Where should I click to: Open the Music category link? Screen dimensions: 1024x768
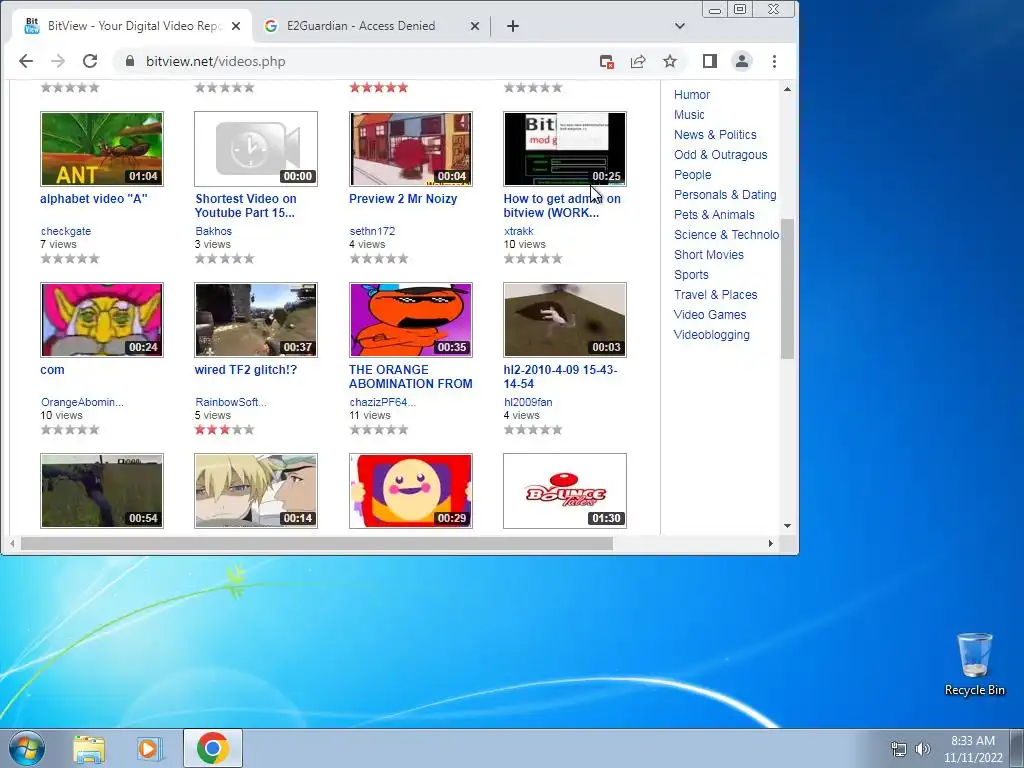pyautogui.click(x=689, y=115)
